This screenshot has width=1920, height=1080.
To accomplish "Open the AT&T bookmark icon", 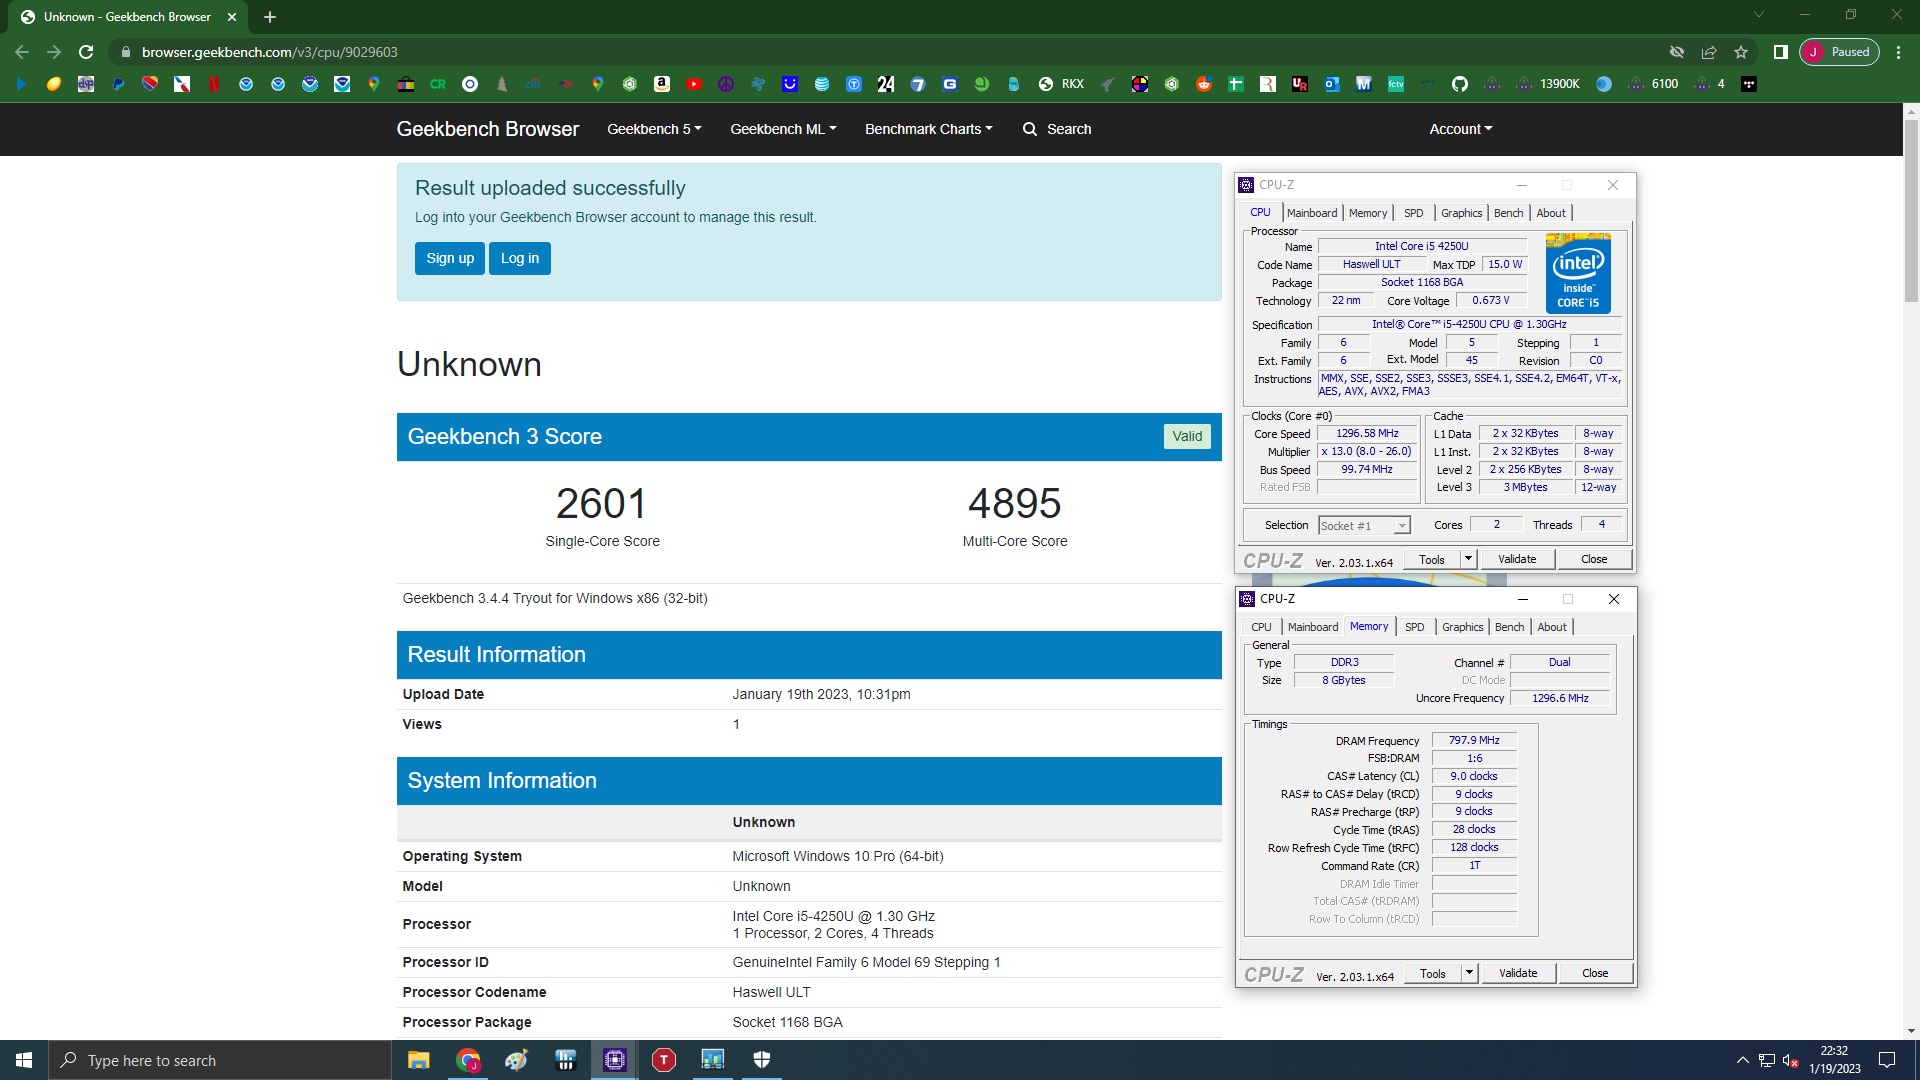I will coord(822,84).
